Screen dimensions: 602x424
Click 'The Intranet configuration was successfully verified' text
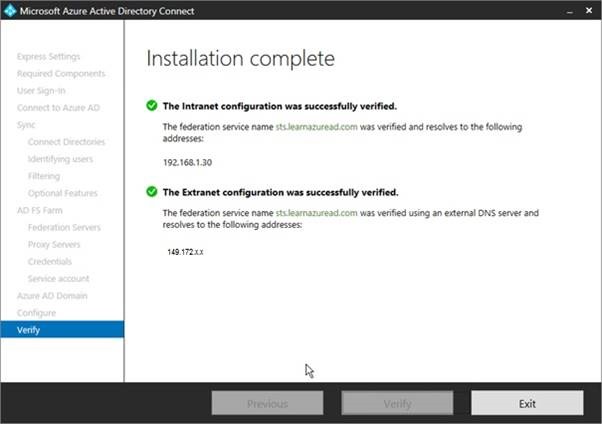(280, 106)
